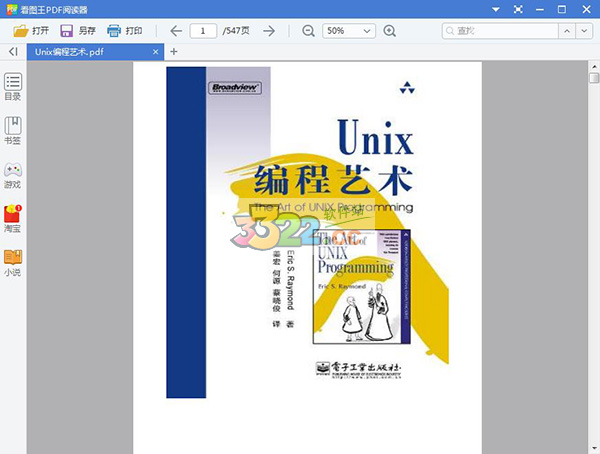Click the page number input field
The height and width of the screenshot is (454, 600).
(203, 31)
